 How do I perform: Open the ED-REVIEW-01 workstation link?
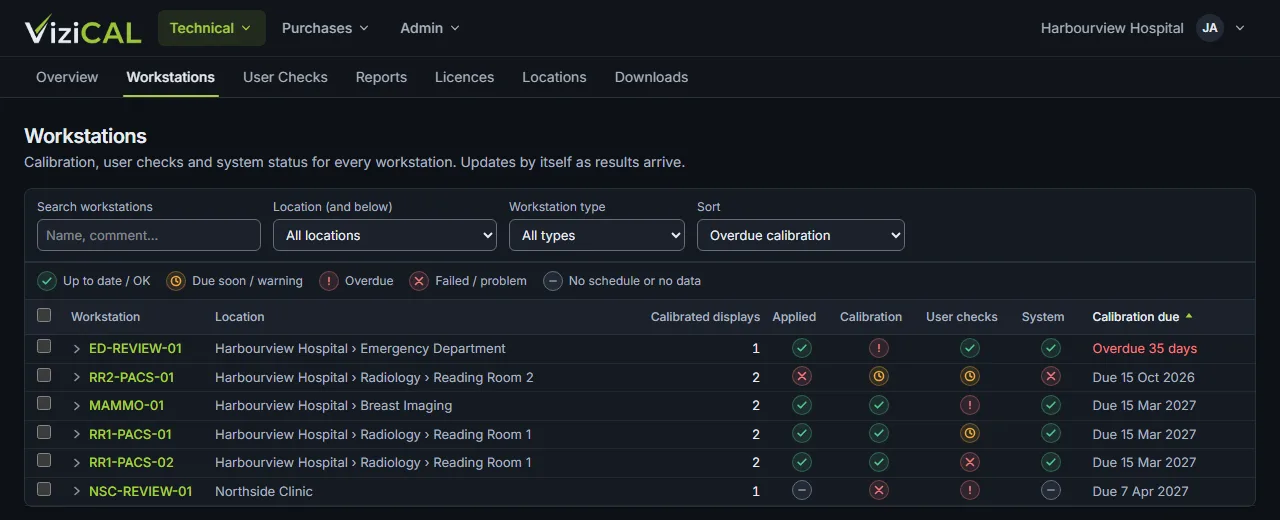(x=135, y=349)
